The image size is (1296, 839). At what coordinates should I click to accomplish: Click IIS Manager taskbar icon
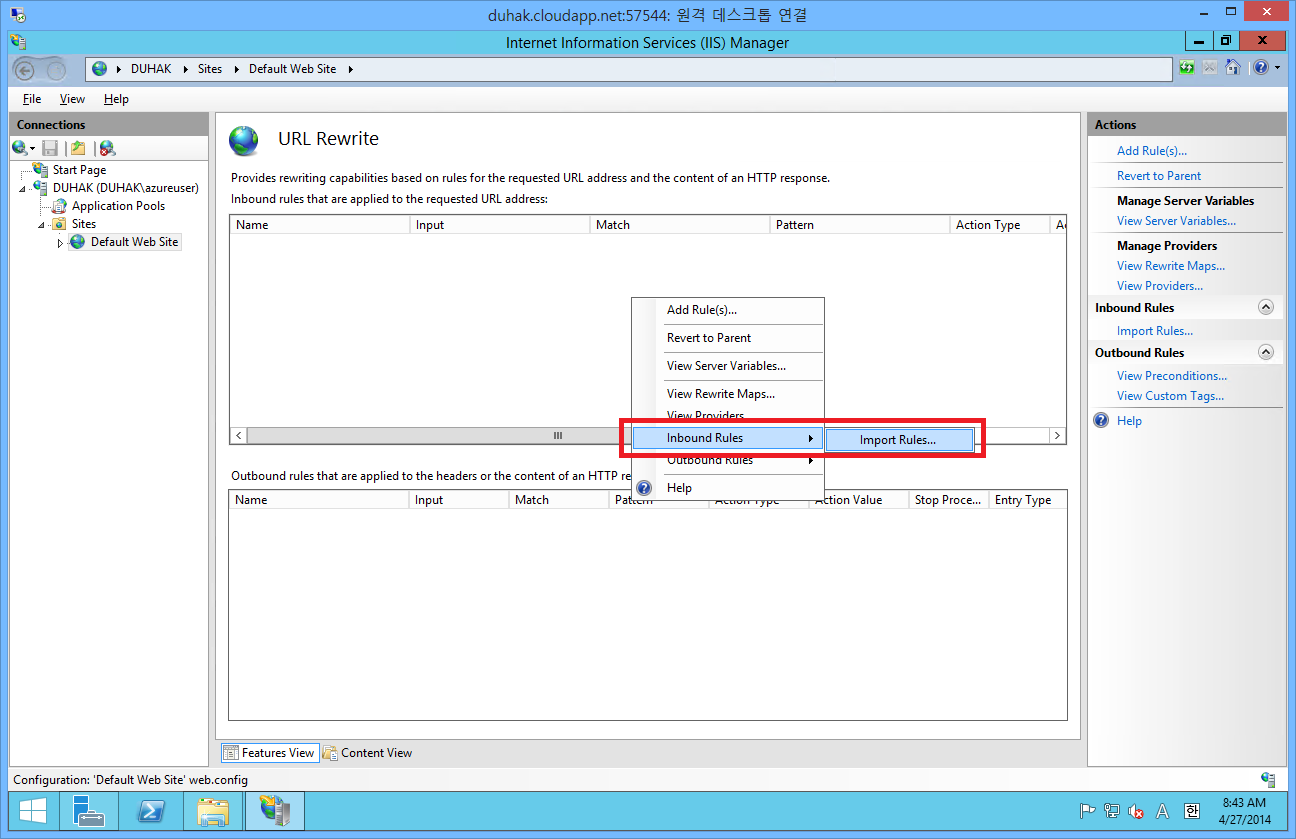click(x=275, y=811)
